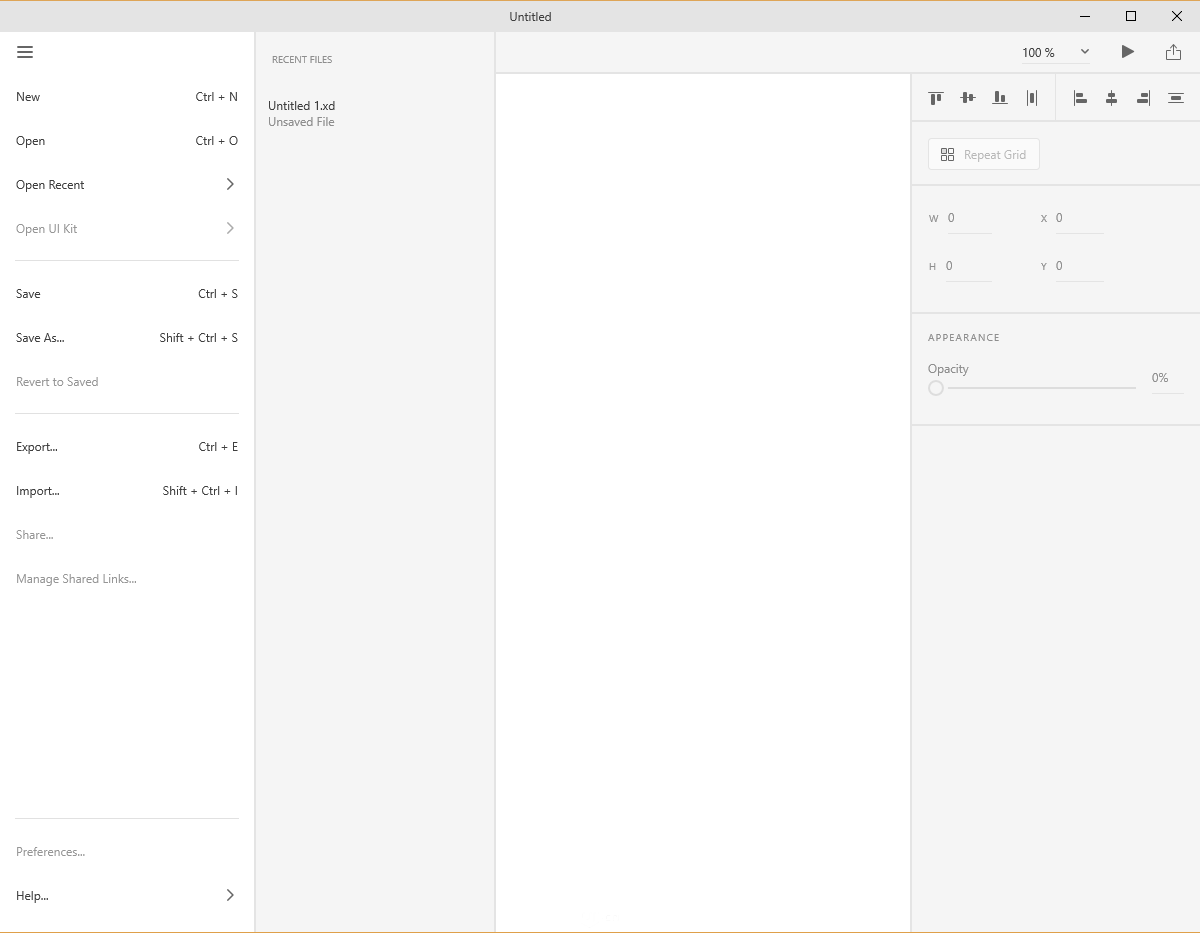Screen dimensions: 1200x933
Task: Select the Align Center horizontally icon
Action: tap(1111, 97)
